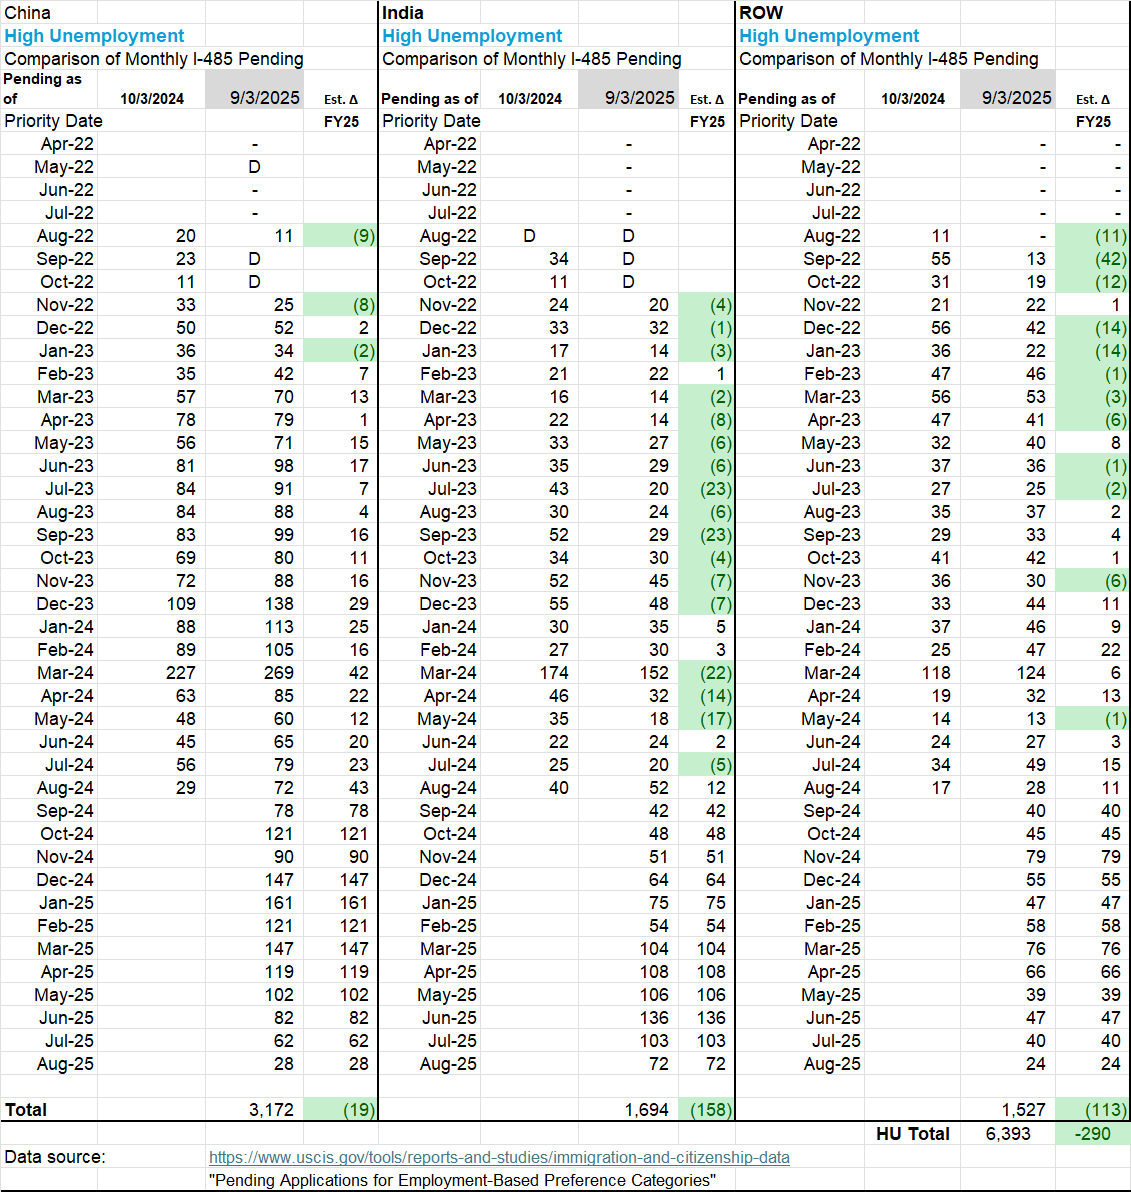Screen dimensions: 1131x1192
Task: Click the "Data source:" label cell
Action: [x=55, y=1157]
